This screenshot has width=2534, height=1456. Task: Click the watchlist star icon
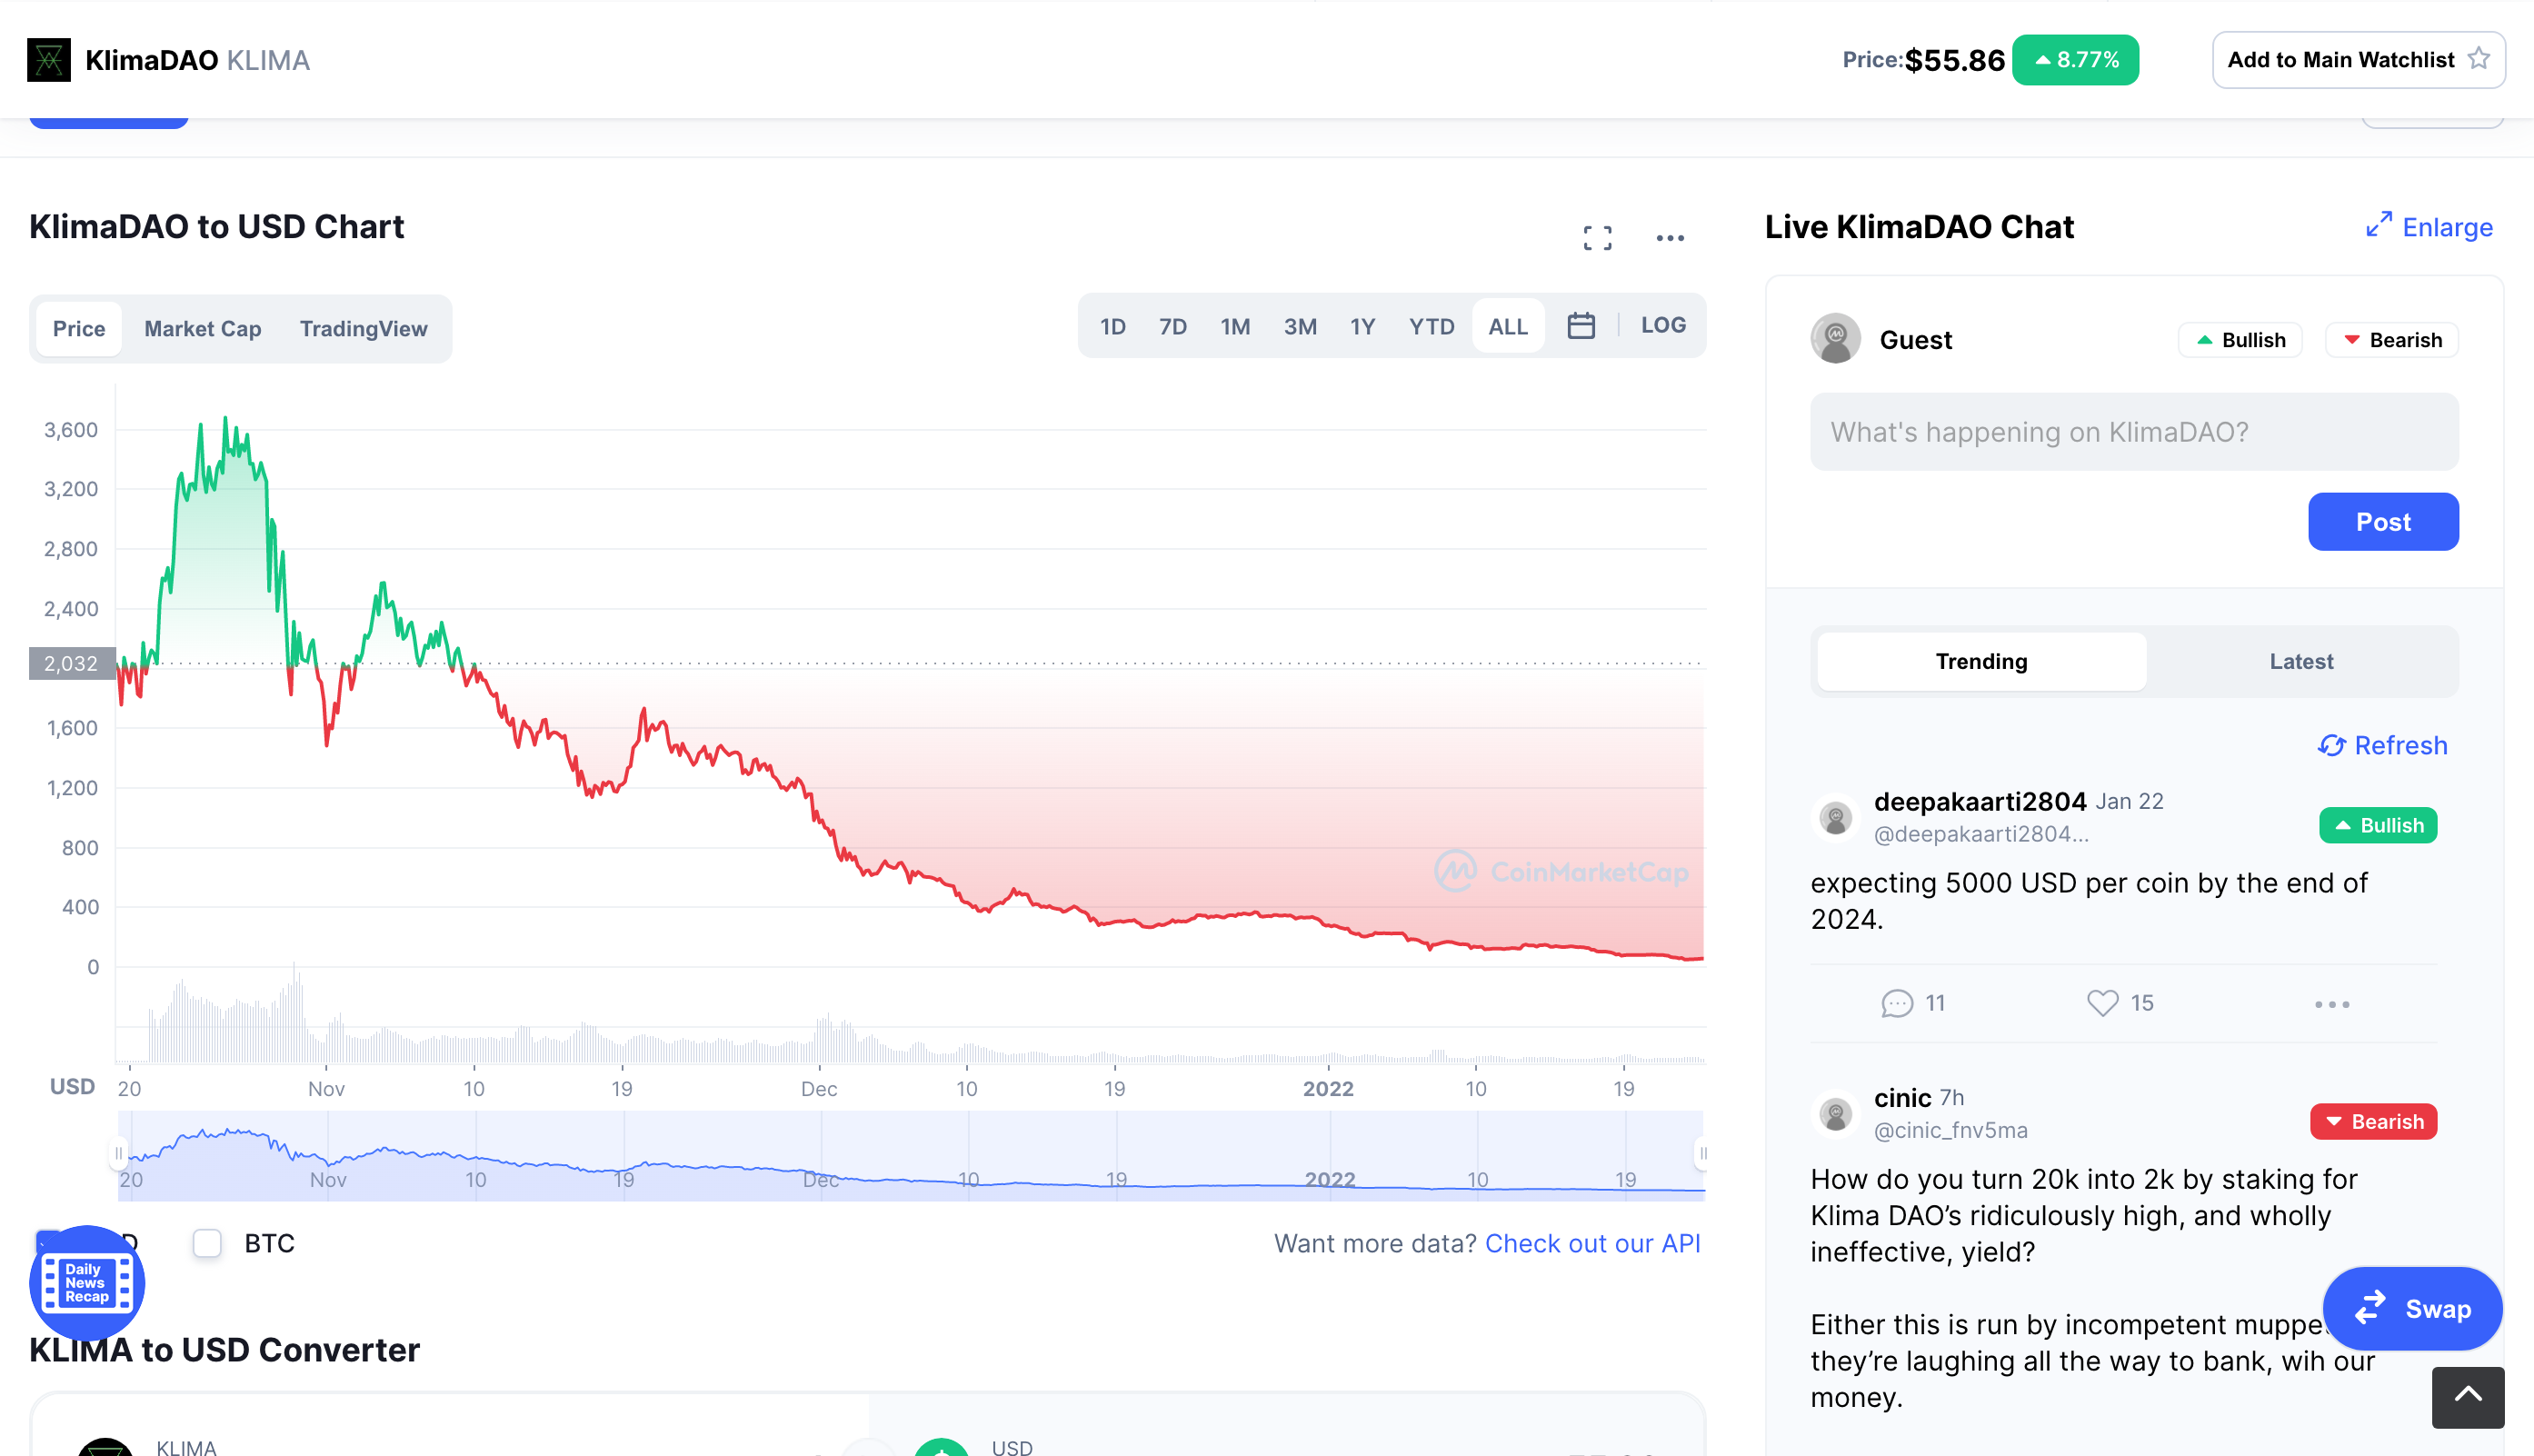click(2478, 59)
